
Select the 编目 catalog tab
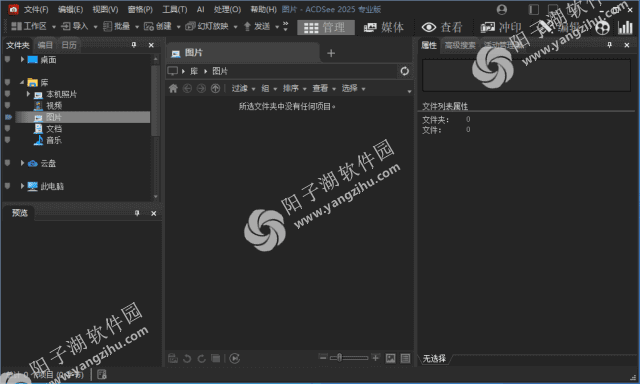point(45,45)
